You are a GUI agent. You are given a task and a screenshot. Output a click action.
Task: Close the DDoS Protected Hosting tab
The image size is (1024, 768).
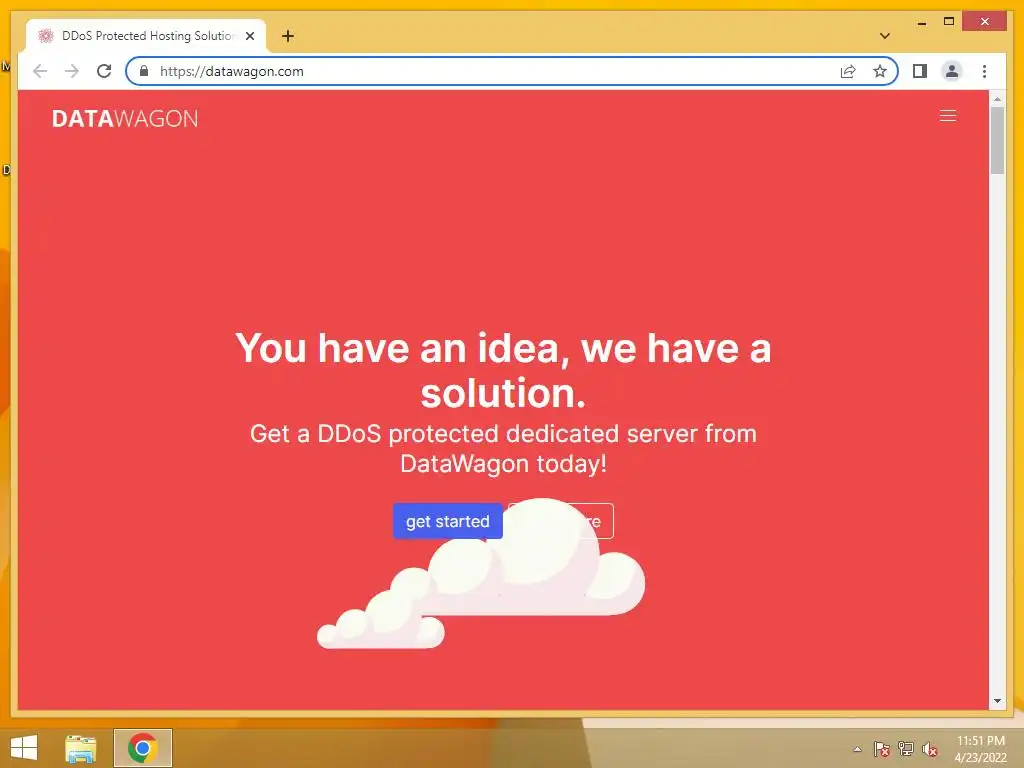pyautogui.click(x=249, y=36)
